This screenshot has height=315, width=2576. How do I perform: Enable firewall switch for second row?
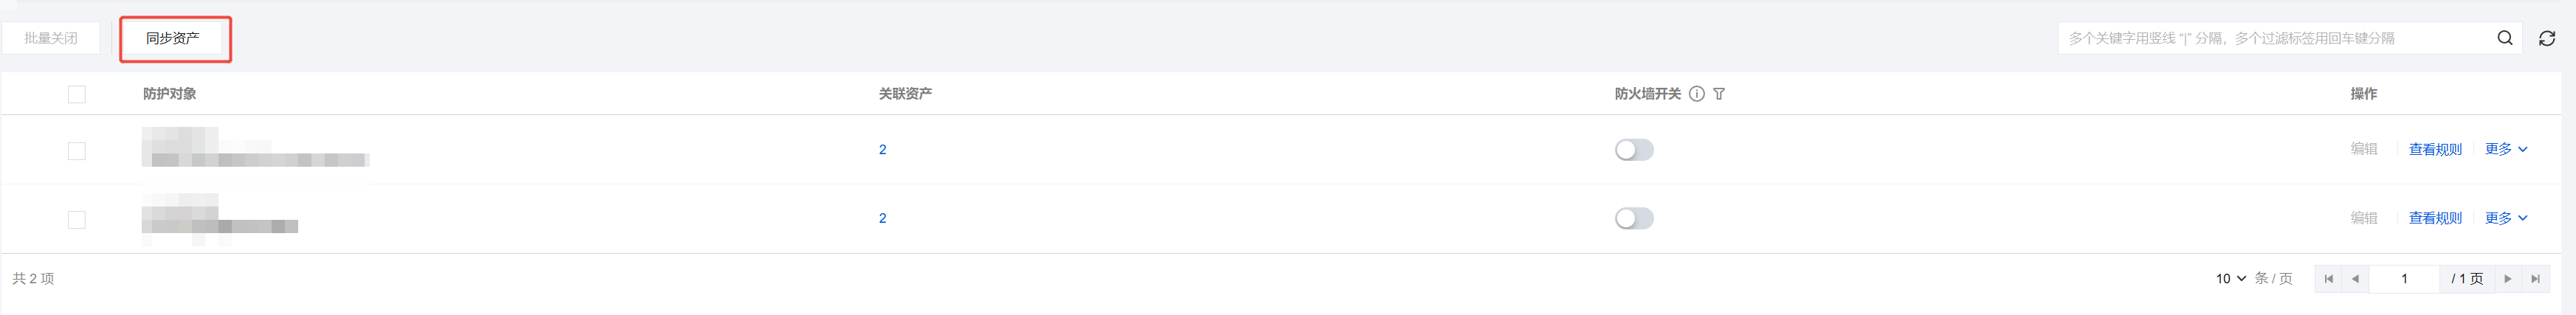[1634, 218]
